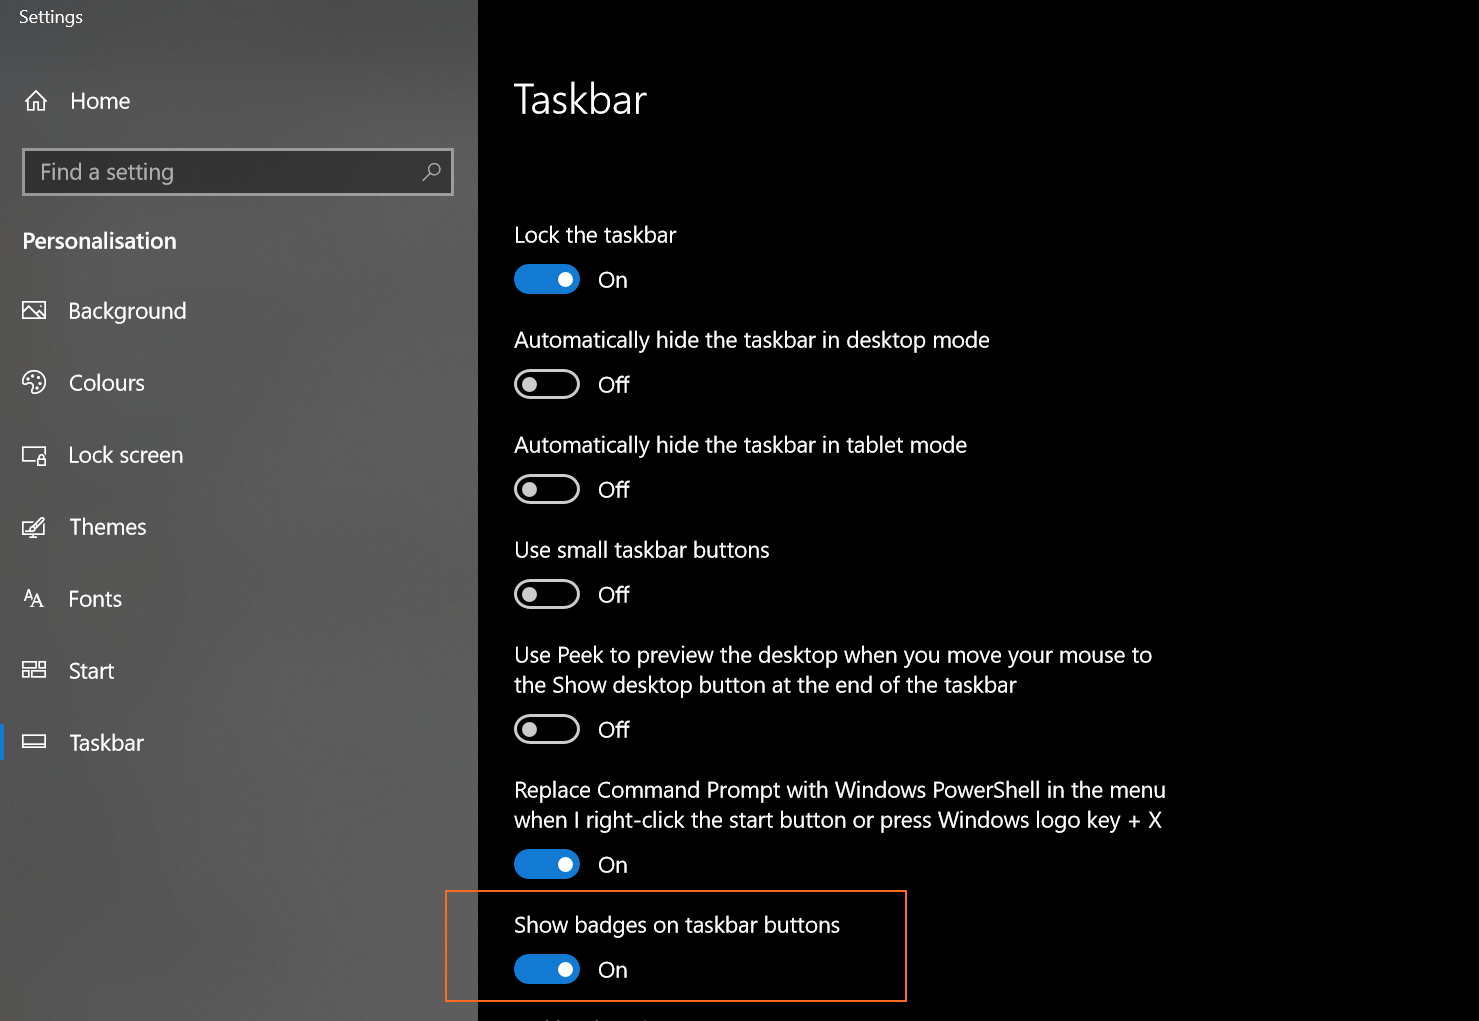Navigate to Fonts settings page

tap(95, 598)
